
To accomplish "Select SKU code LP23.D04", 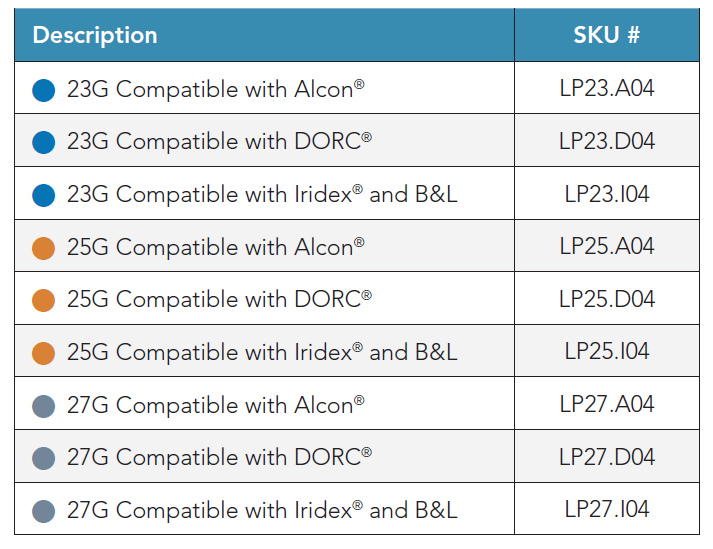I will click(x=606, y=141).
